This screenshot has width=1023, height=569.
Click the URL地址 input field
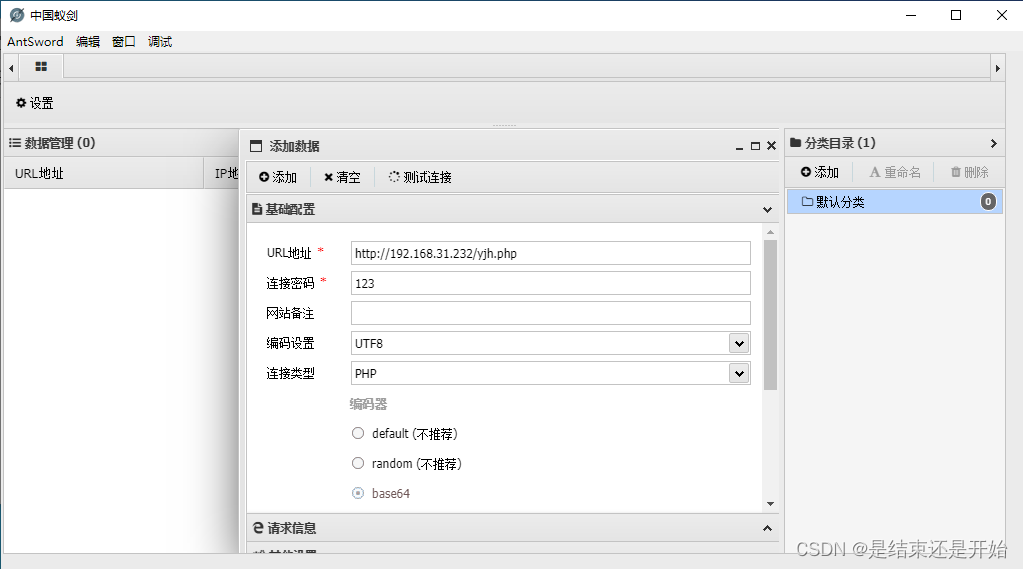point(551,253)
